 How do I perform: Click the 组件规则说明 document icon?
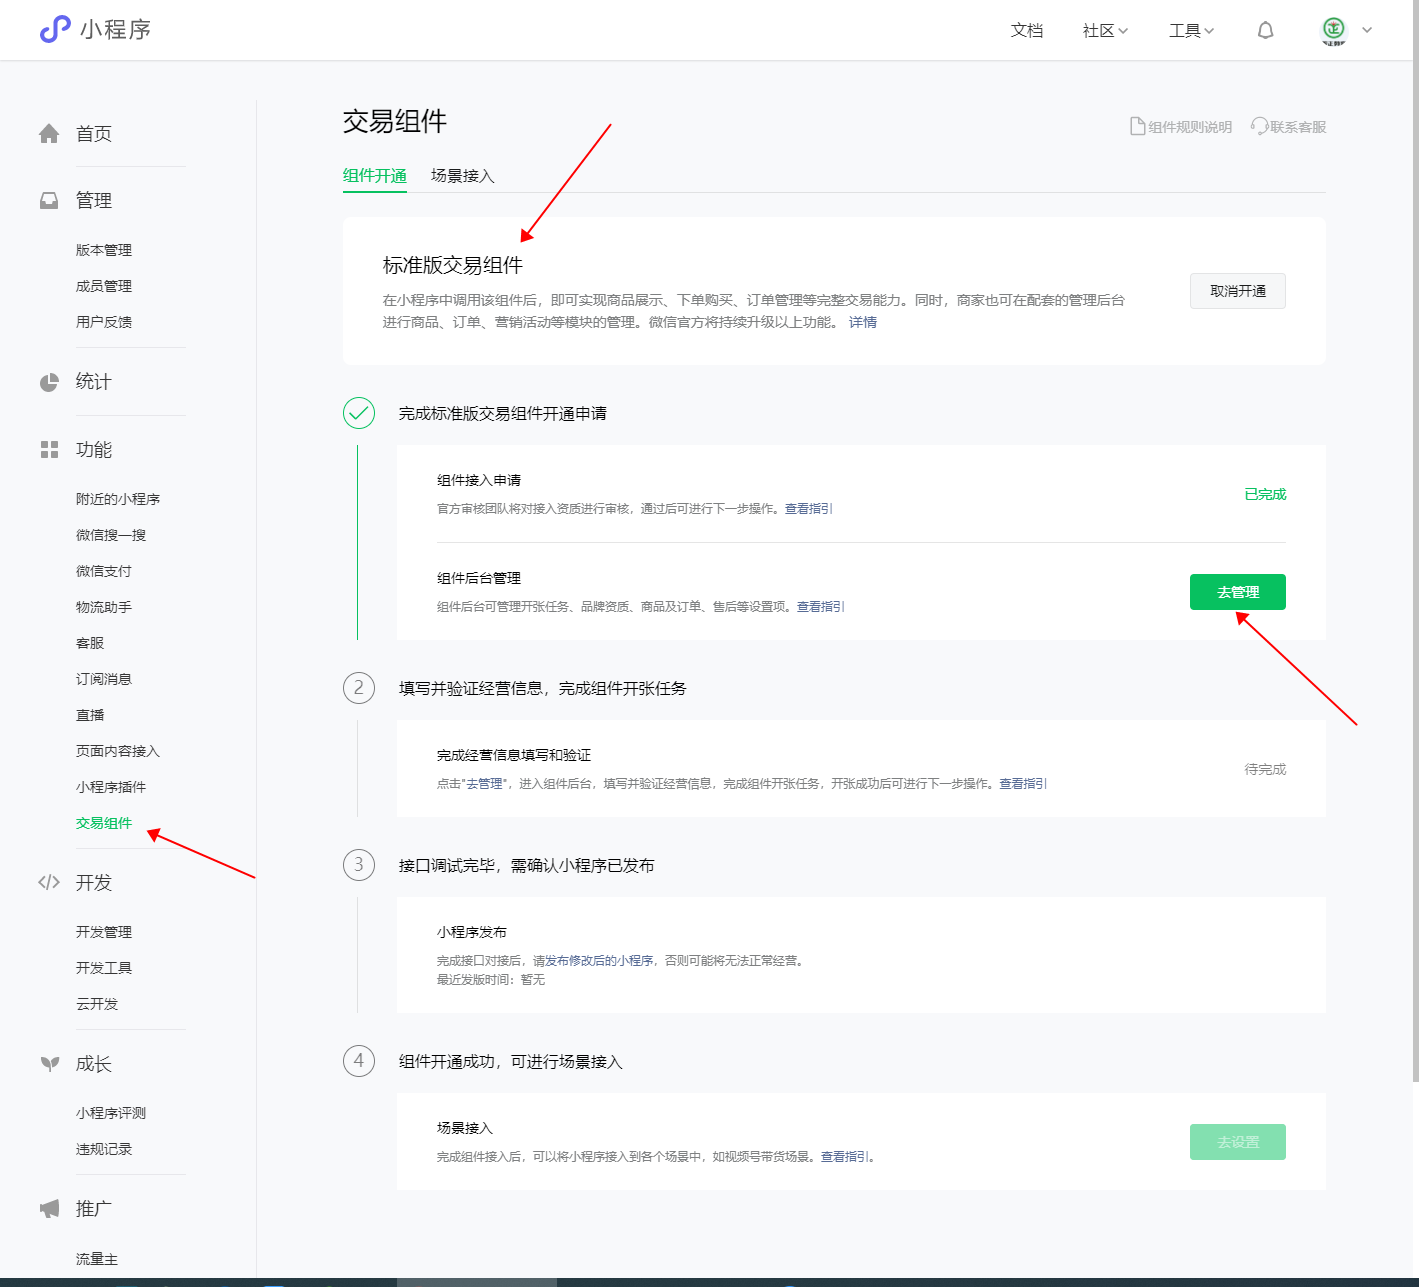[x=1137, y=127]
